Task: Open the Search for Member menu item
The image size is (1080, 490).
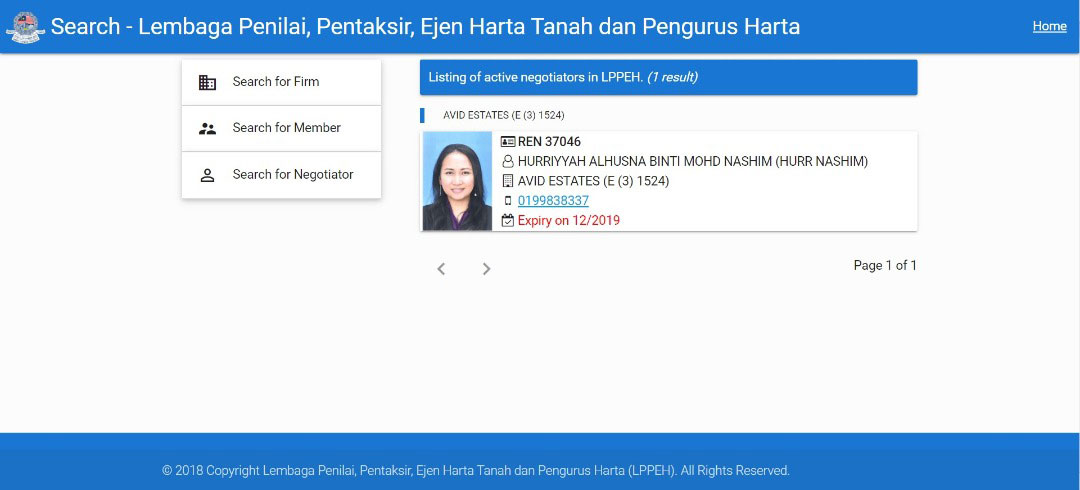Action: pyautogui.click(x=281, y=128)
